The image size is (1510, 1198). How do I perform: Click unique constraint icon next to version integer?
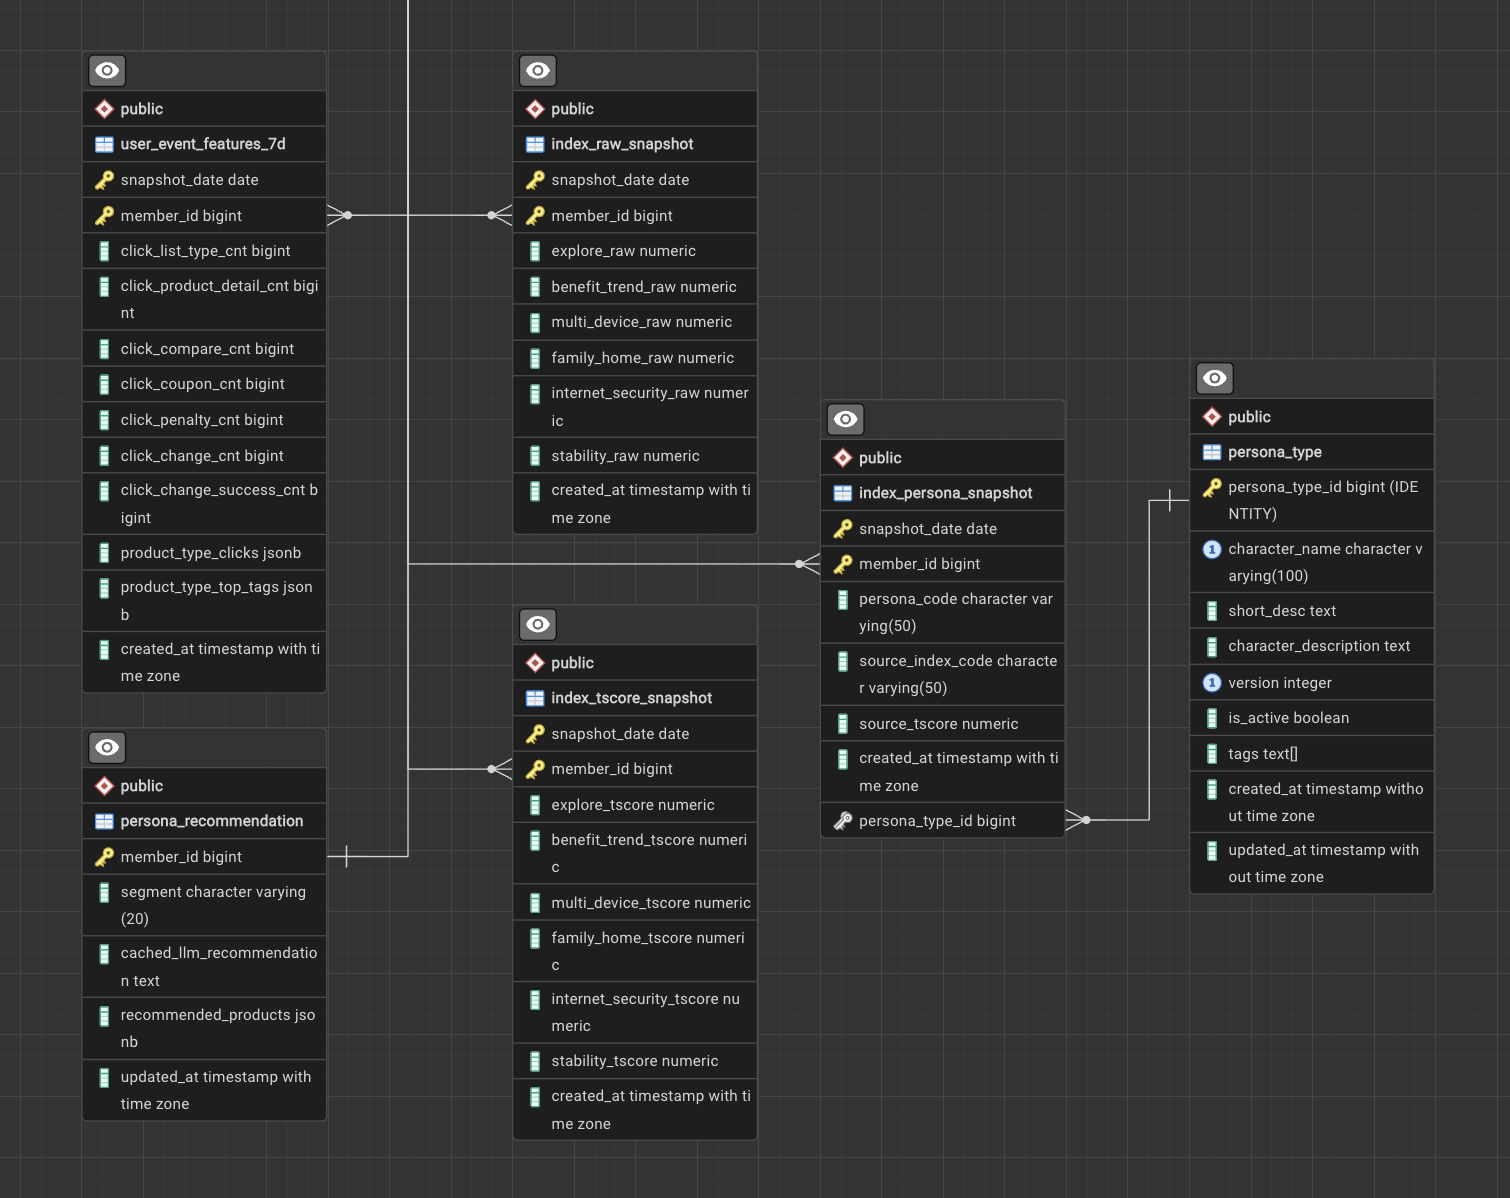tap(1212, 683)
